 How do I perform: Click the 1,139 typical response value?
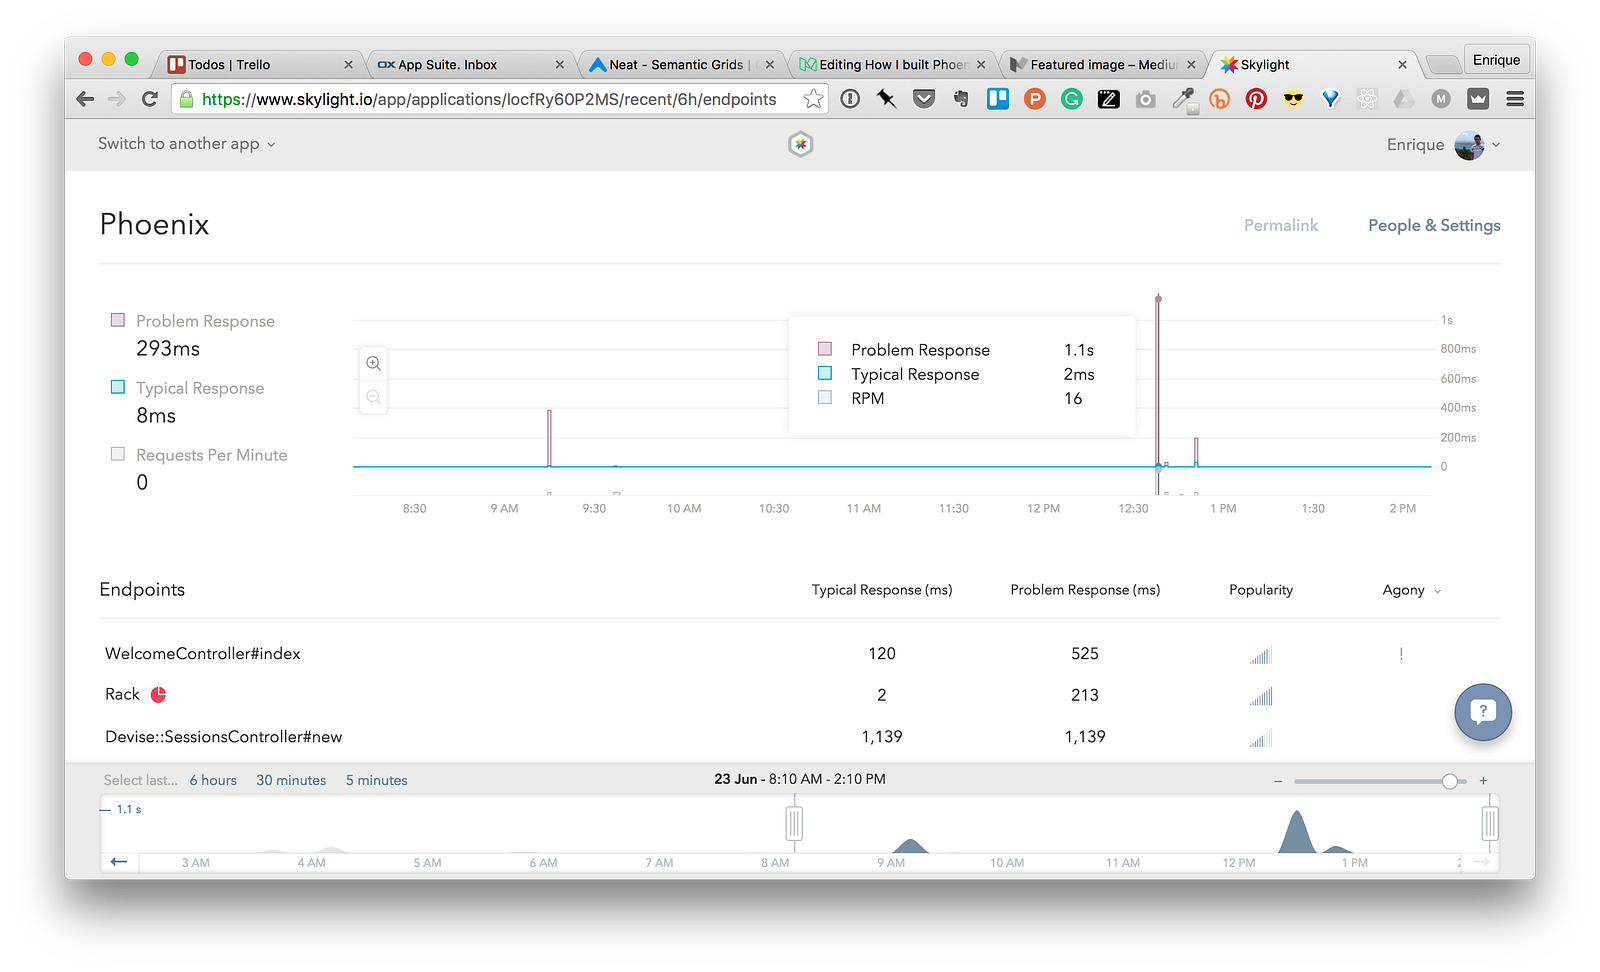click(x=882, y=736)
